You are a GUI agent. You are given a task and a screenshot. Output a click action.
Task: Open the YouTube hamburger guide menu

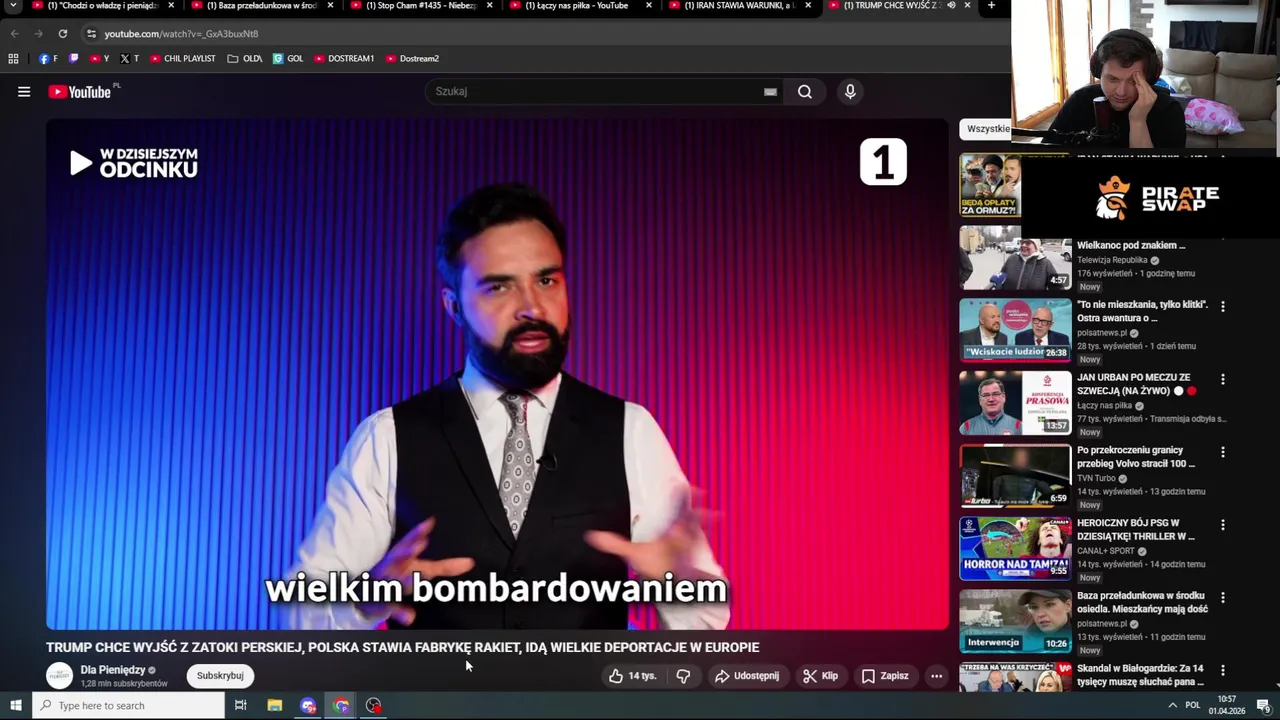click(x=24, y=92)
